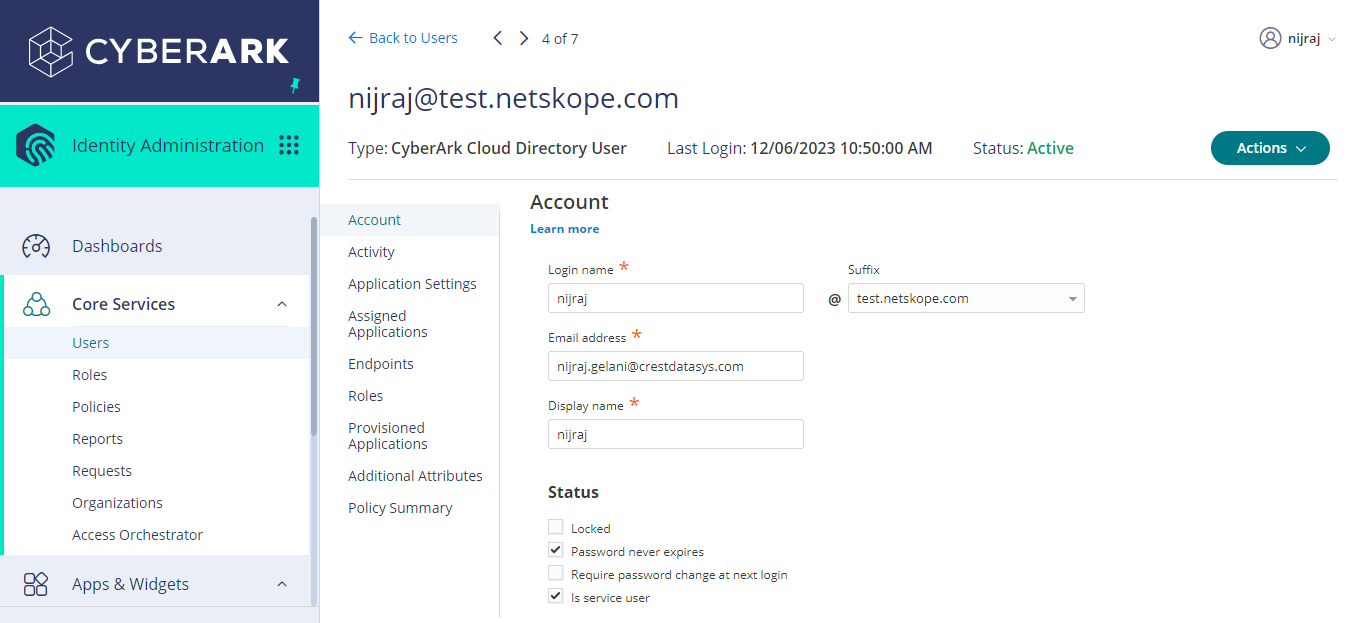Open Dashboards in the sidebar
Image resolution: width=1348 pixels, height=623 pixels.
117,246
